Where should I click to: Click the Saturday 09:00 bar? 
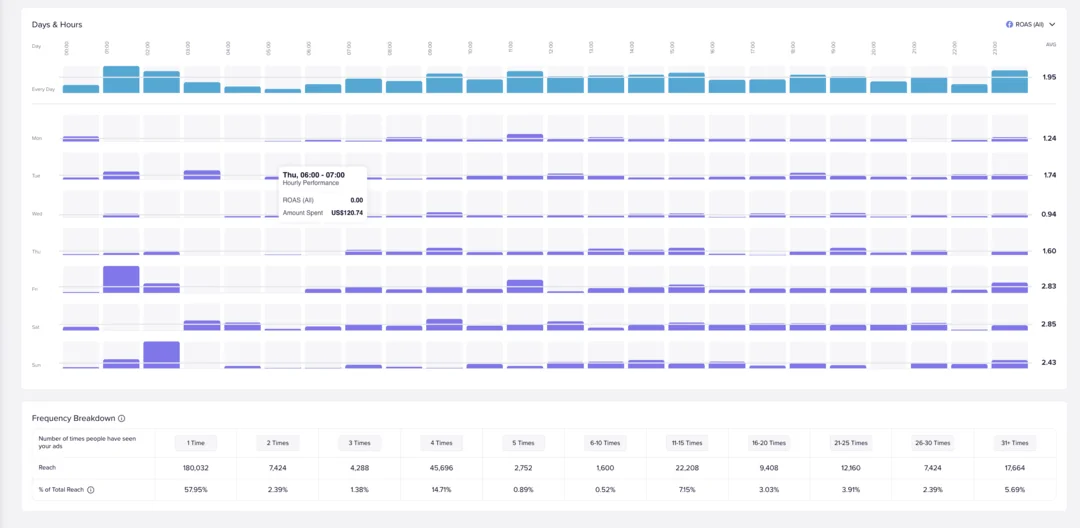444,325
